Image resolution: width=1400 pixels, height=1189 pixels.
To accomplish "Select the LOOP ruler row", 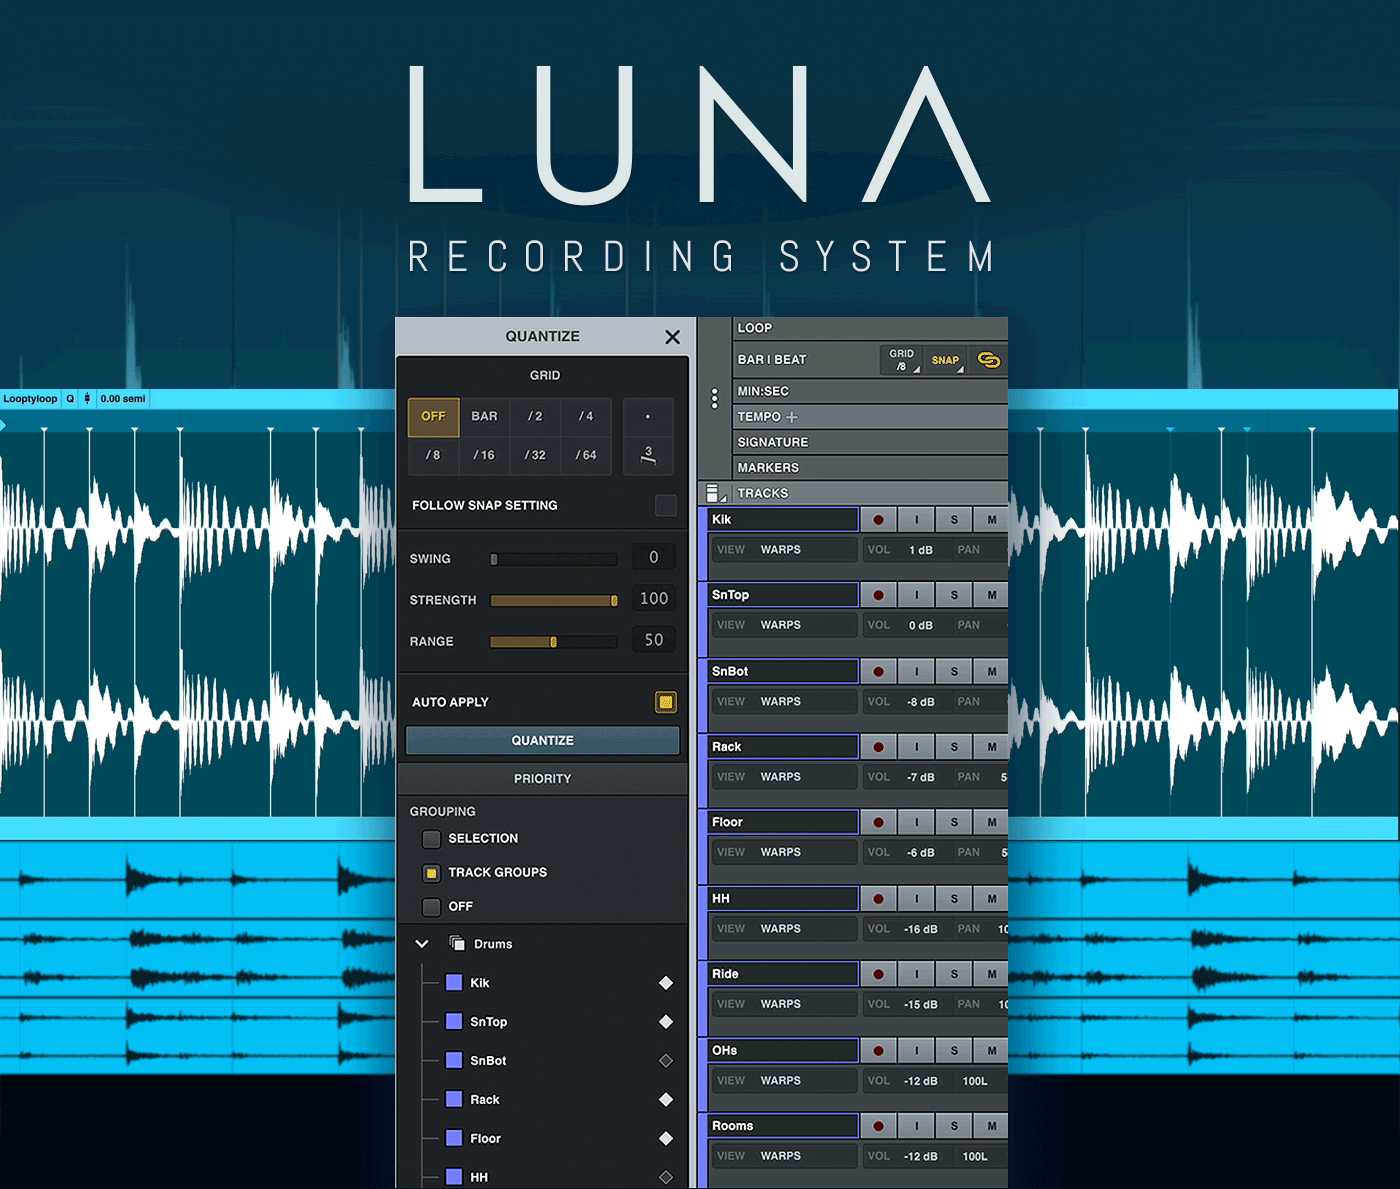I will 870,328.
